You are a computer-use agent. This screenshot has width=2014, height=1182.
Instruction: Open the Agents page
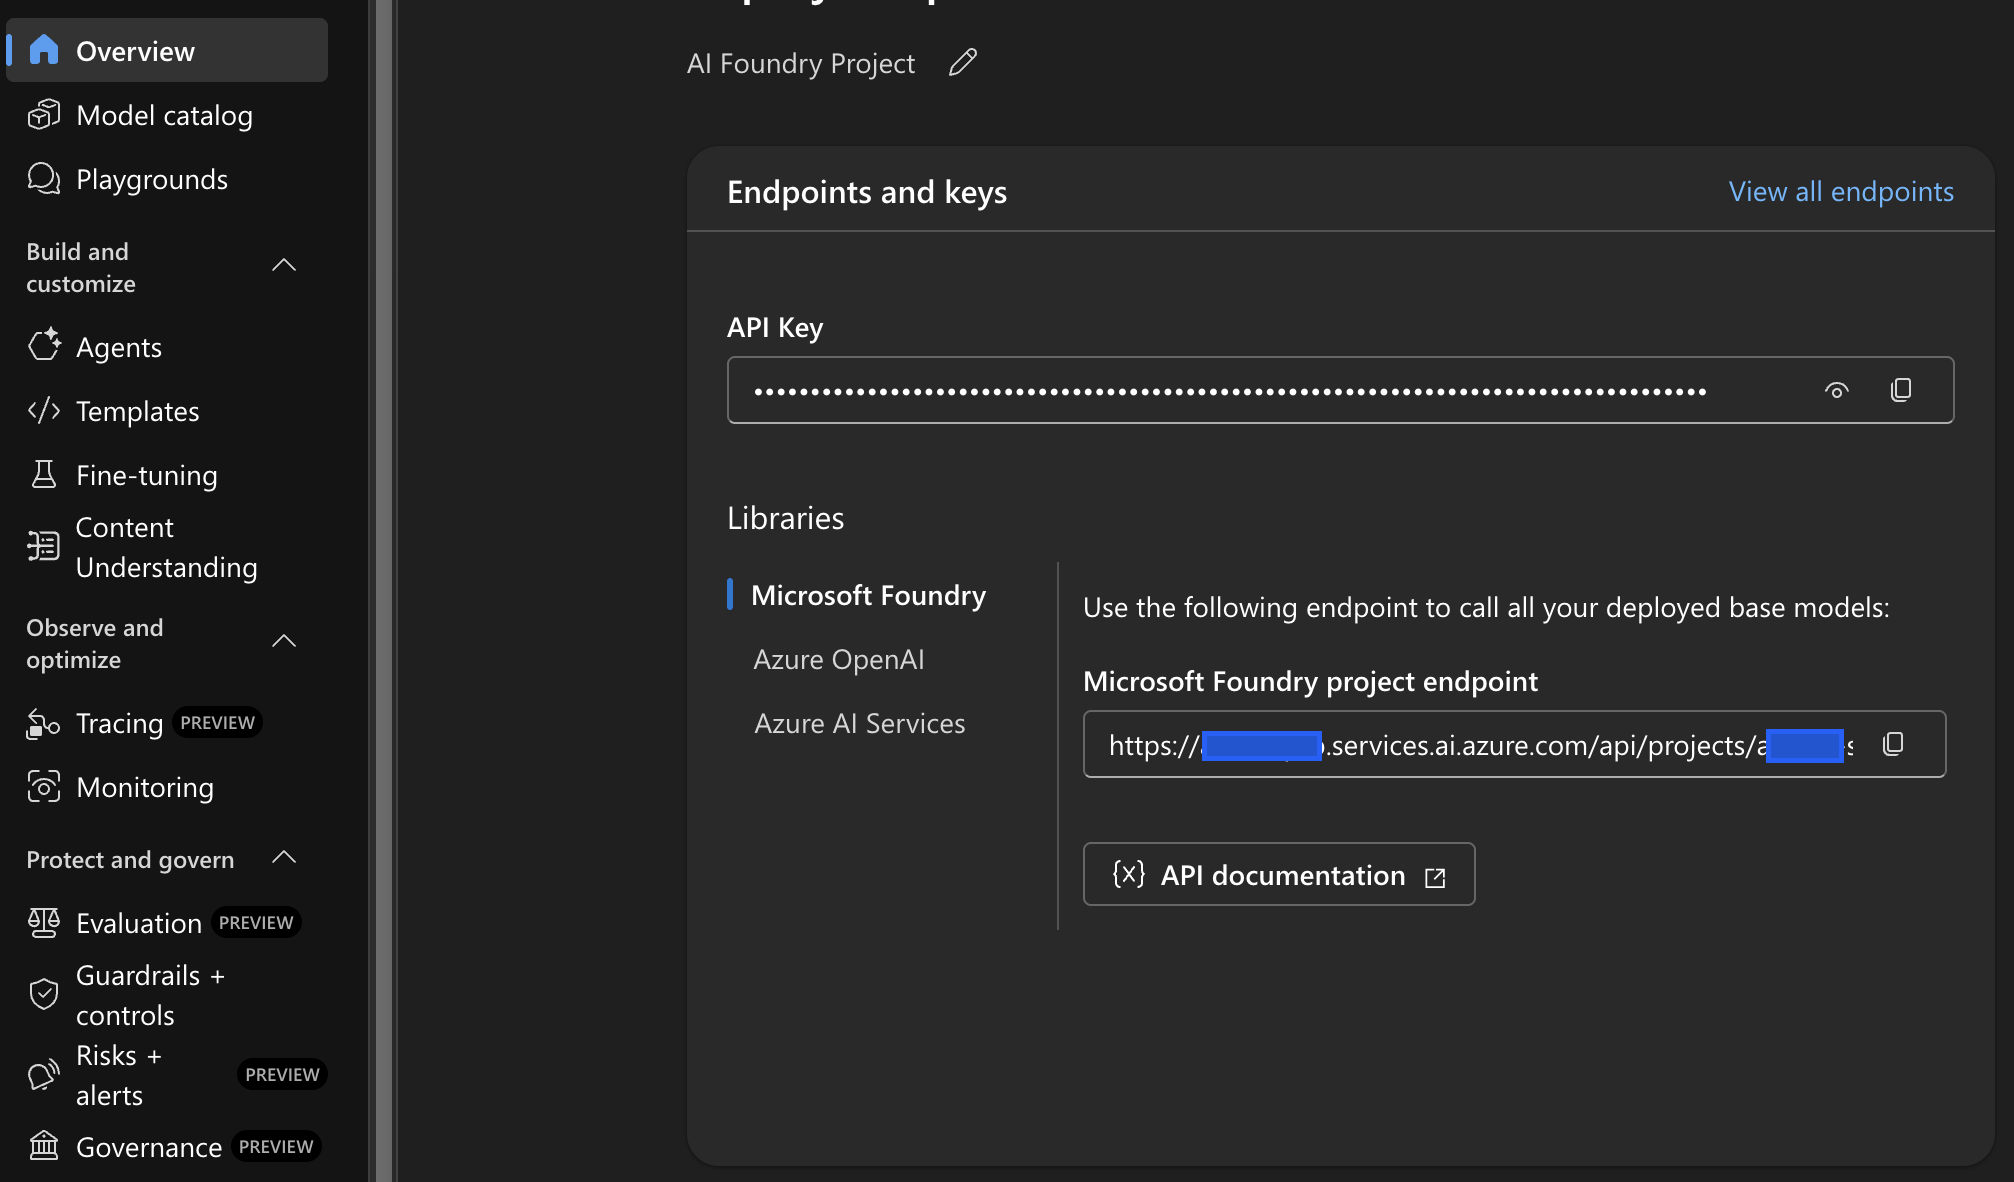118,347
